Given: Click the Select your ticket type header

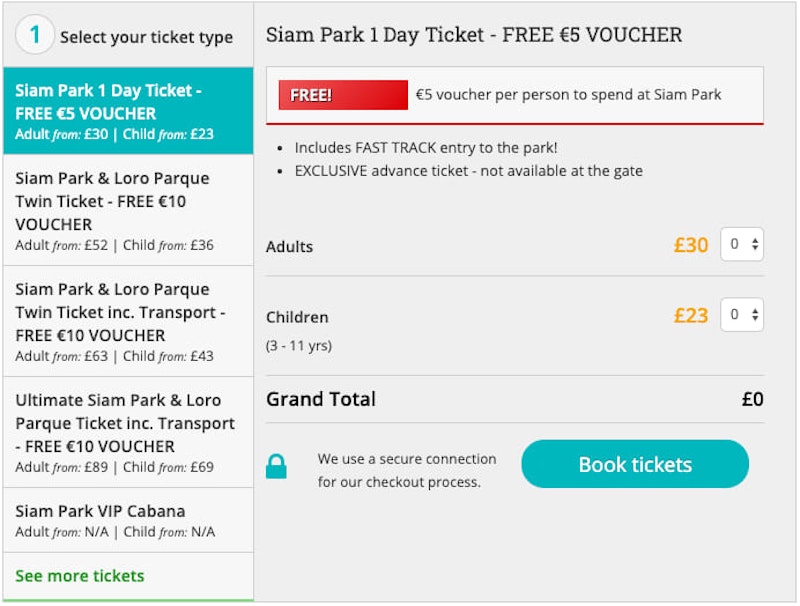Looking at the screenshot, I should click(x=146, y=38).
